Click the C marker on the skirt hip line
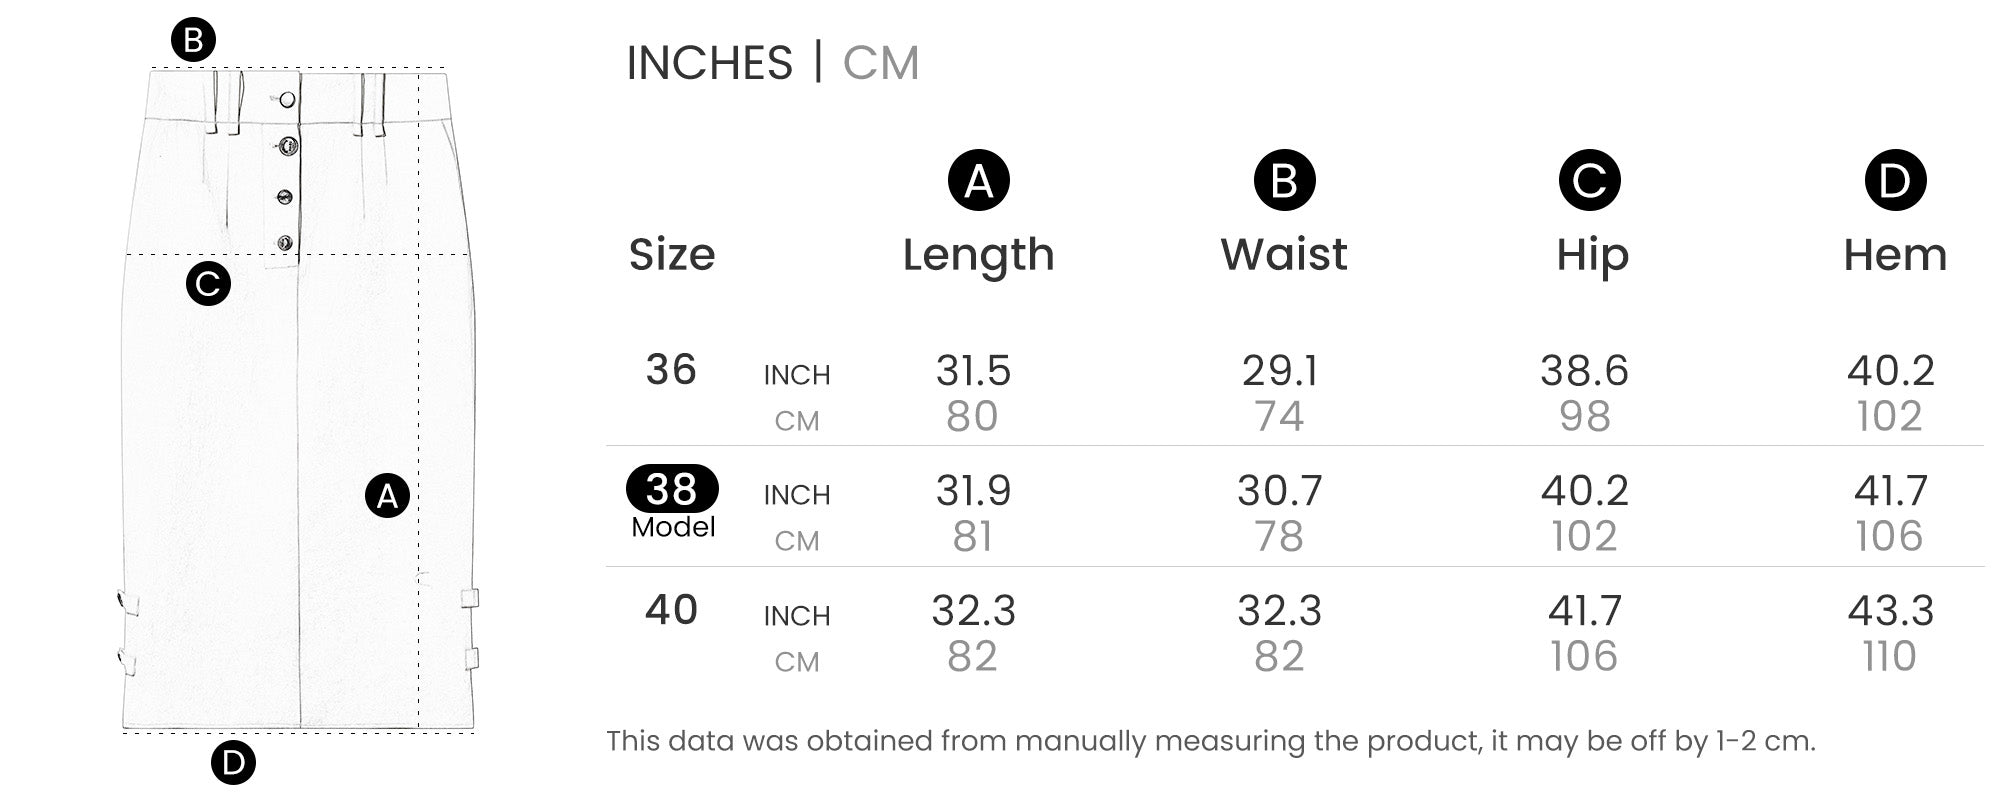The height and width of the screenshot is (806, 2000). [x=208, y=284]
